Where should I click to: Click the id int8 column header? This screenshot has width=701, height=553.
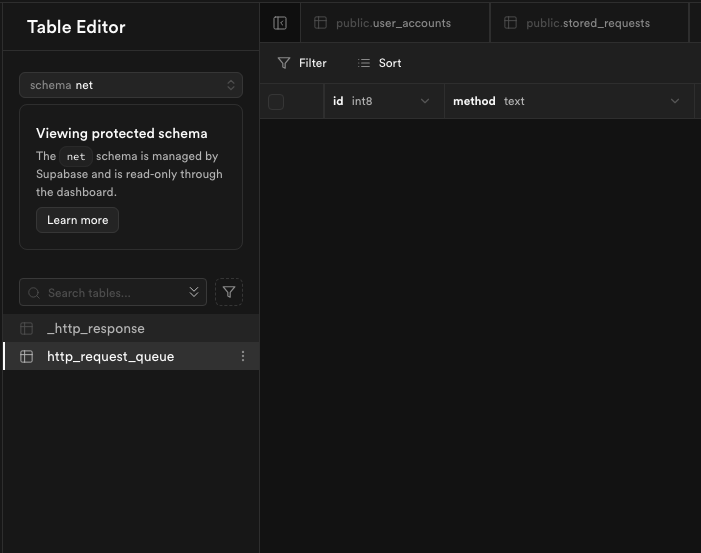click(384, 101)
